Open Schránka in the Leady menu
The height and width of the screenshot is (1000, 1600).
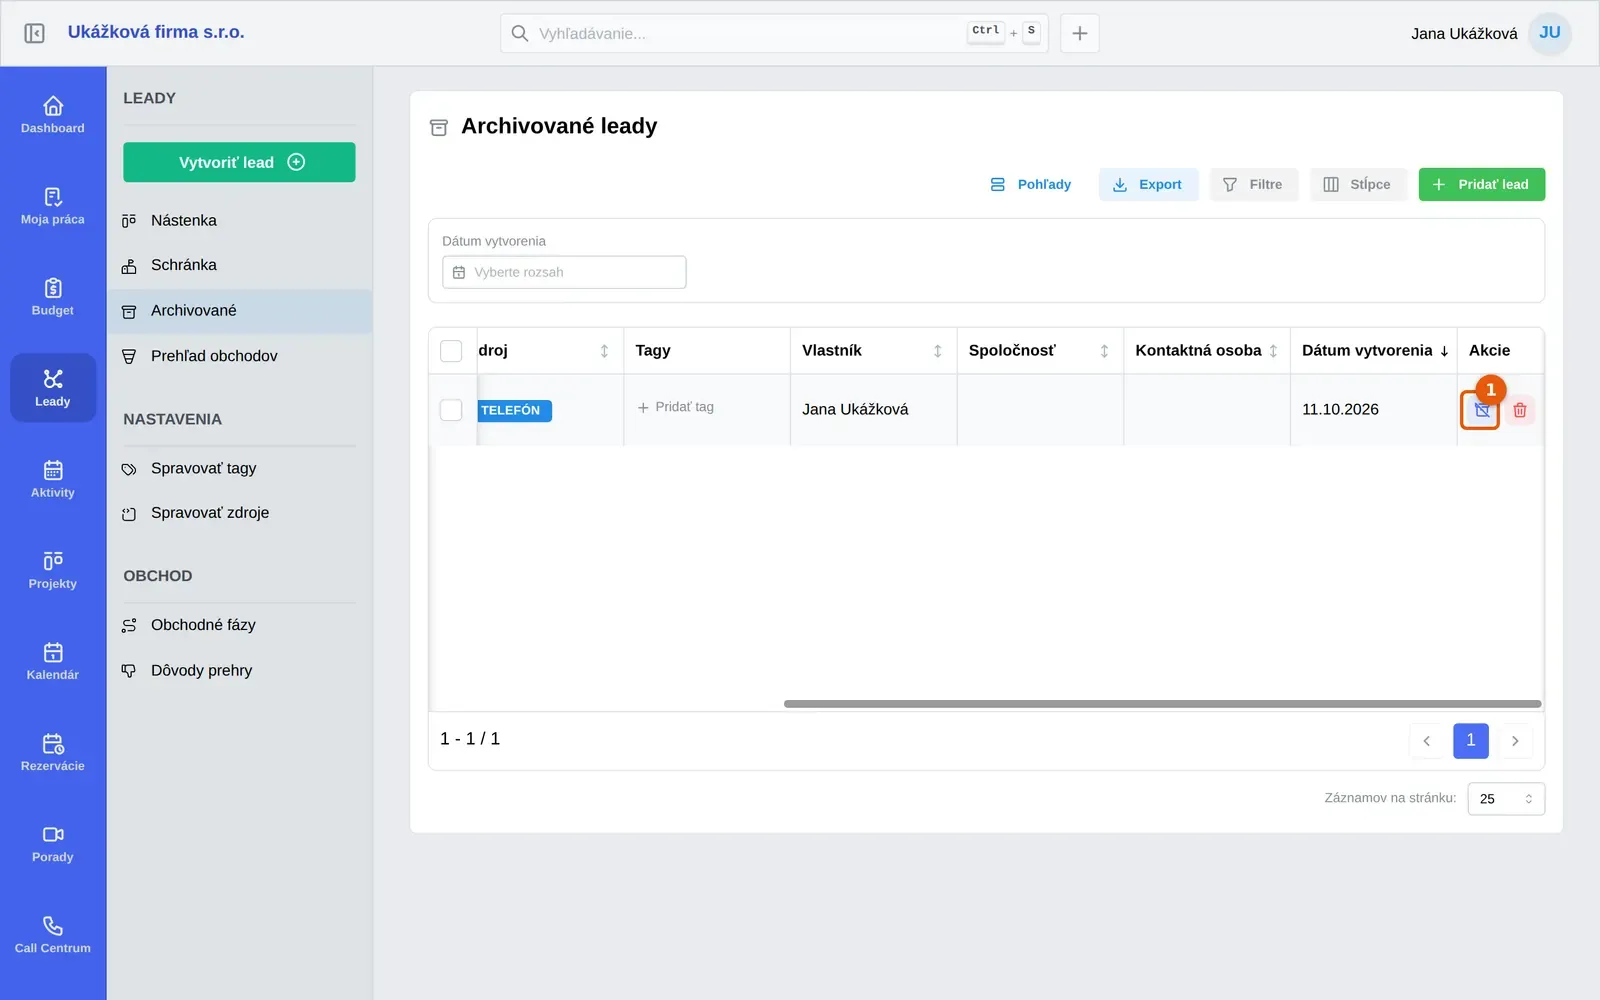[x=239, y=266]
